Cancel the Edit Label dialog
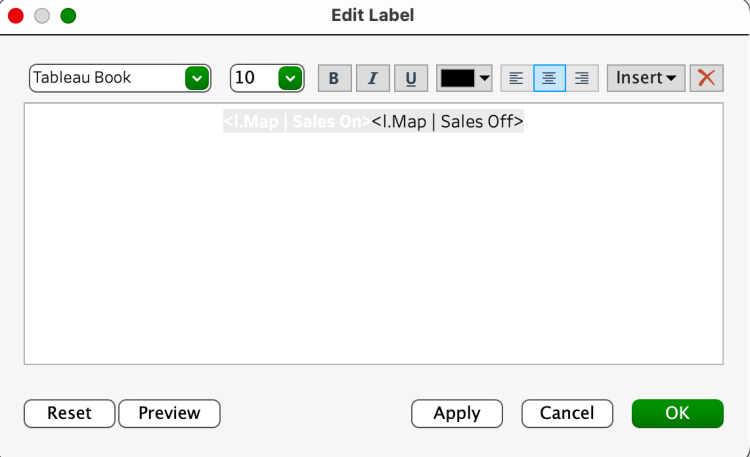This screenshot has height=457, width=750. (567, 413)
